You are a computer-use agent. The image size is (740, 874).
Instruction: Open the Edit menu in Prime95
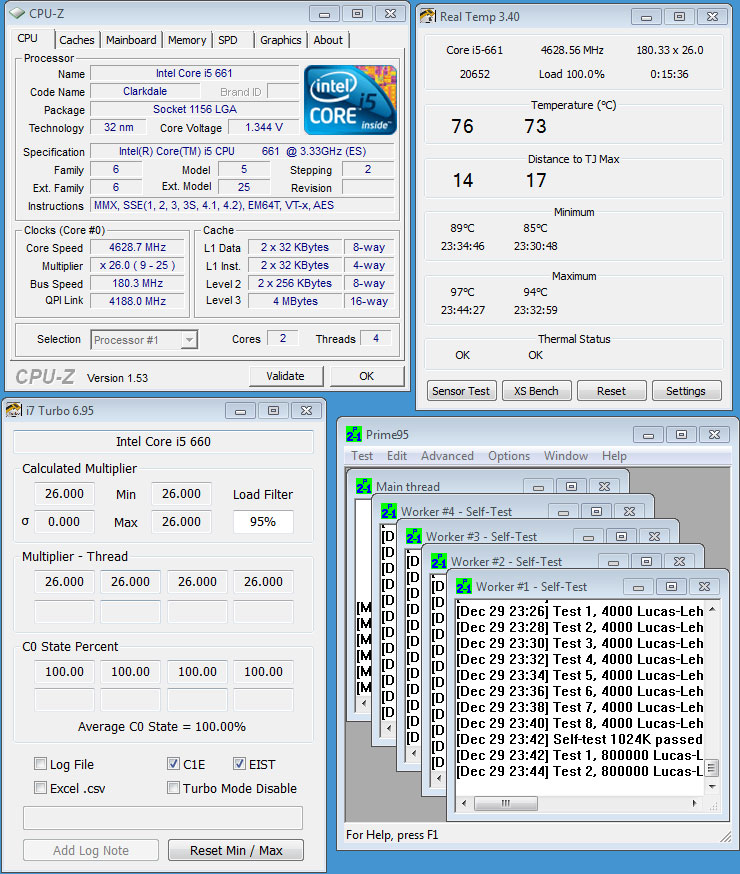click(397, 456)
